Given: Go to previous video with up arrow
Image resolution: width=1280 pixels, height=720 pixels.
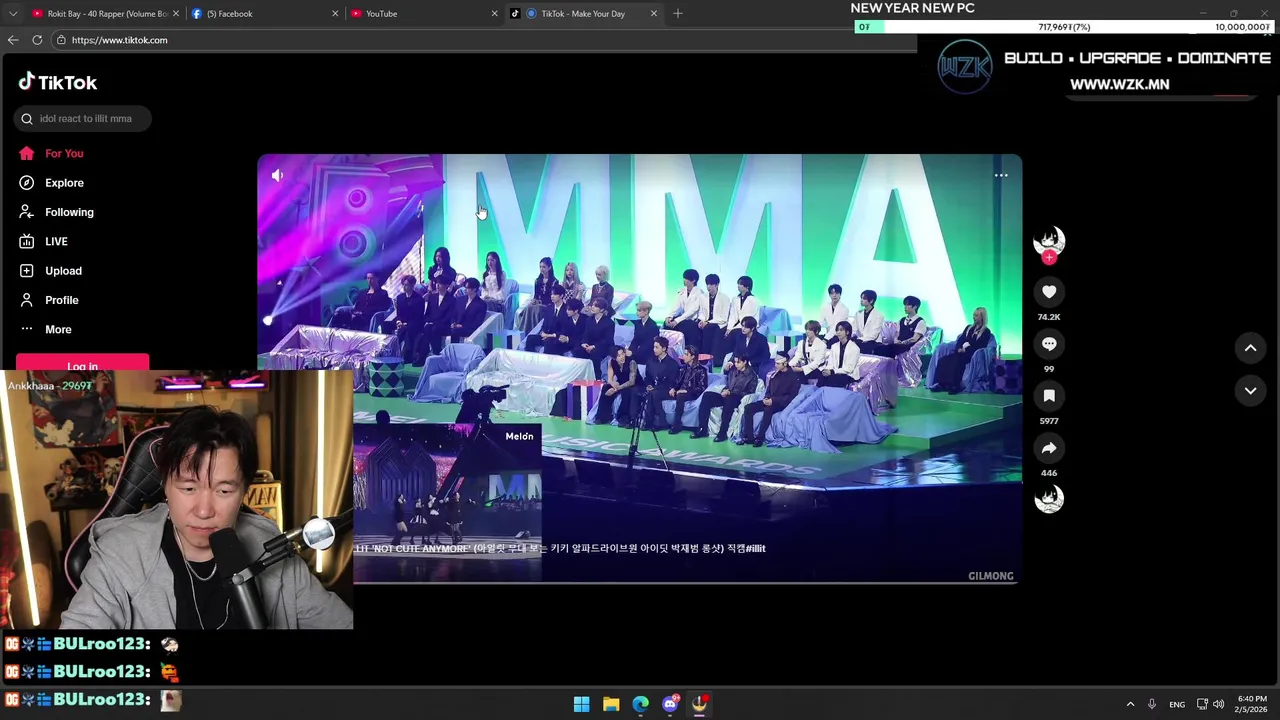Looking at the screenshot, I should [x=1250, y=347].
